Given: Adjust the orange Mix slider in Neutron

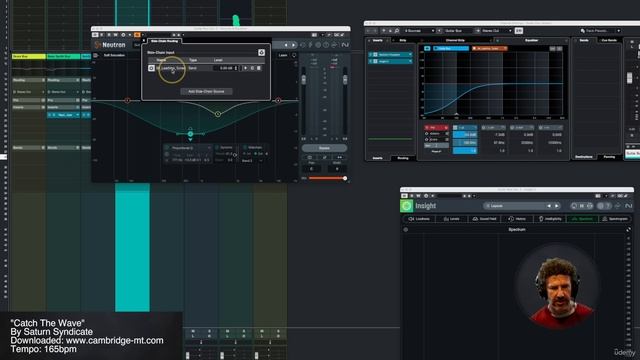Looking at the screenshot, I should (x=328, y=178).
